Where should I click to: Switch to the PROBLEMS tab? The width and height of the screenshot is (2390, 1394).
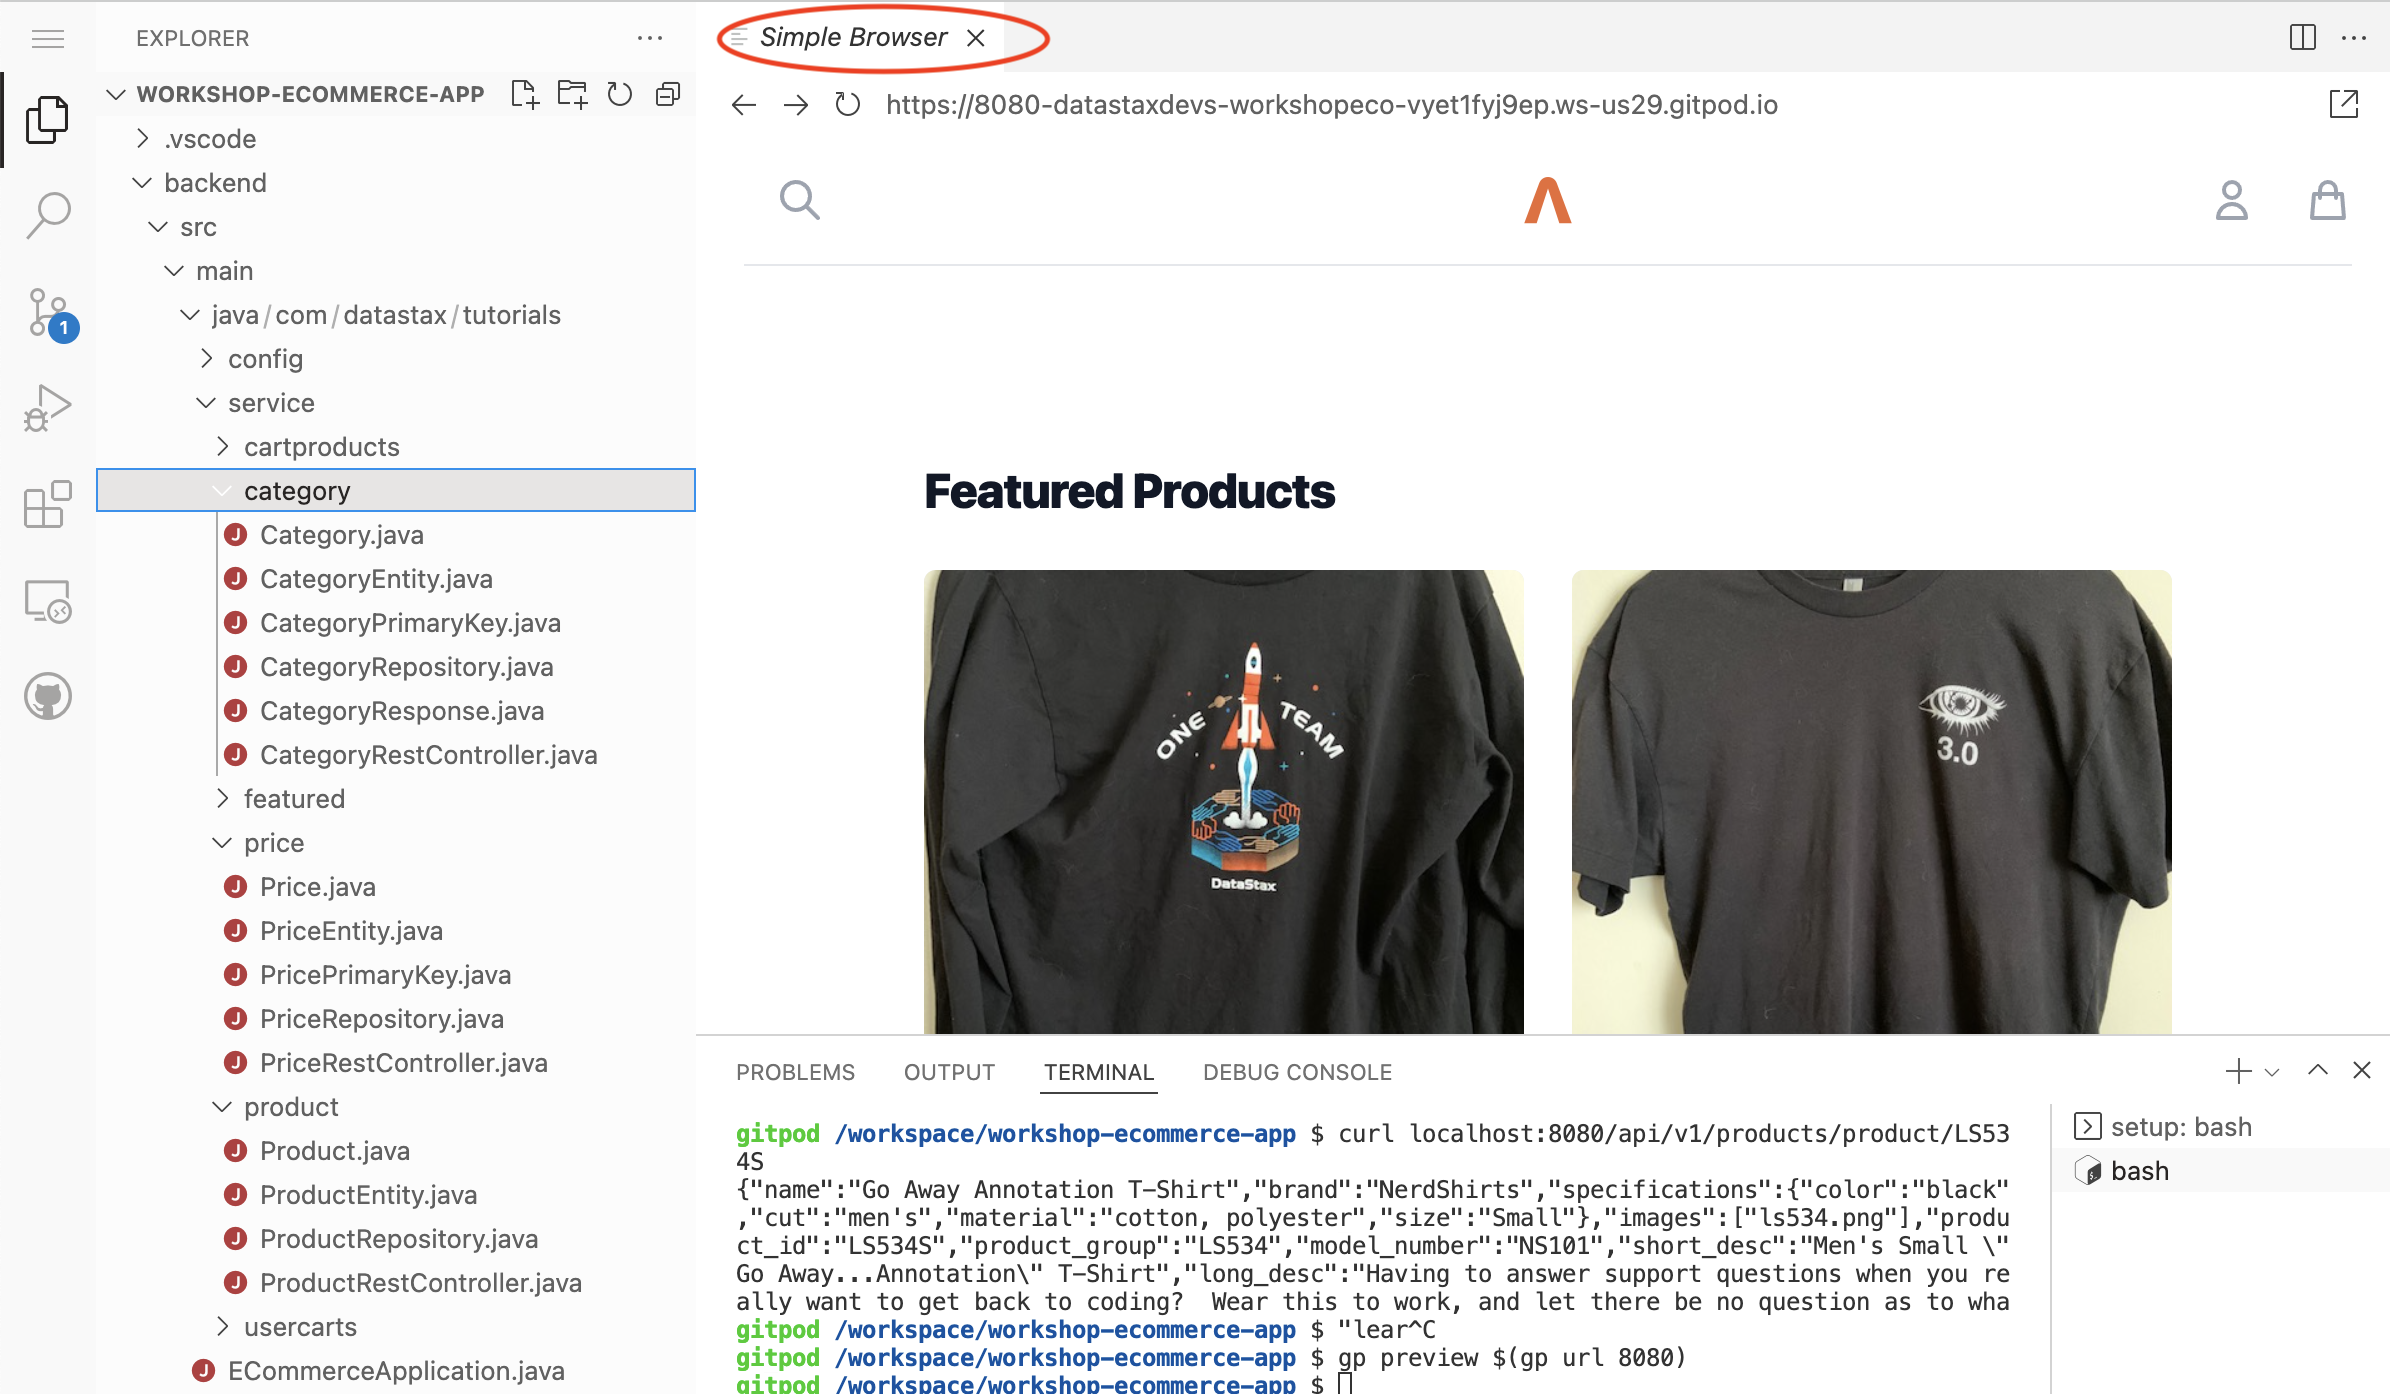click(x=795, y=1072)
